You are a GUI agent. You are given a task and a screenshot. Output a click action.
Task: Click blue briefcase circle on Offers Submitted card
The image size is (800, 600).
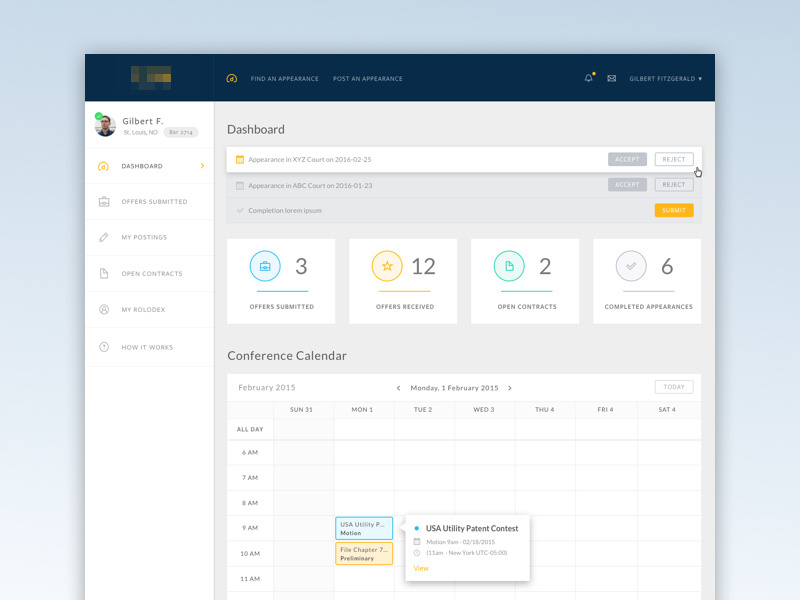pyautogui.click(x=265, y=266)
